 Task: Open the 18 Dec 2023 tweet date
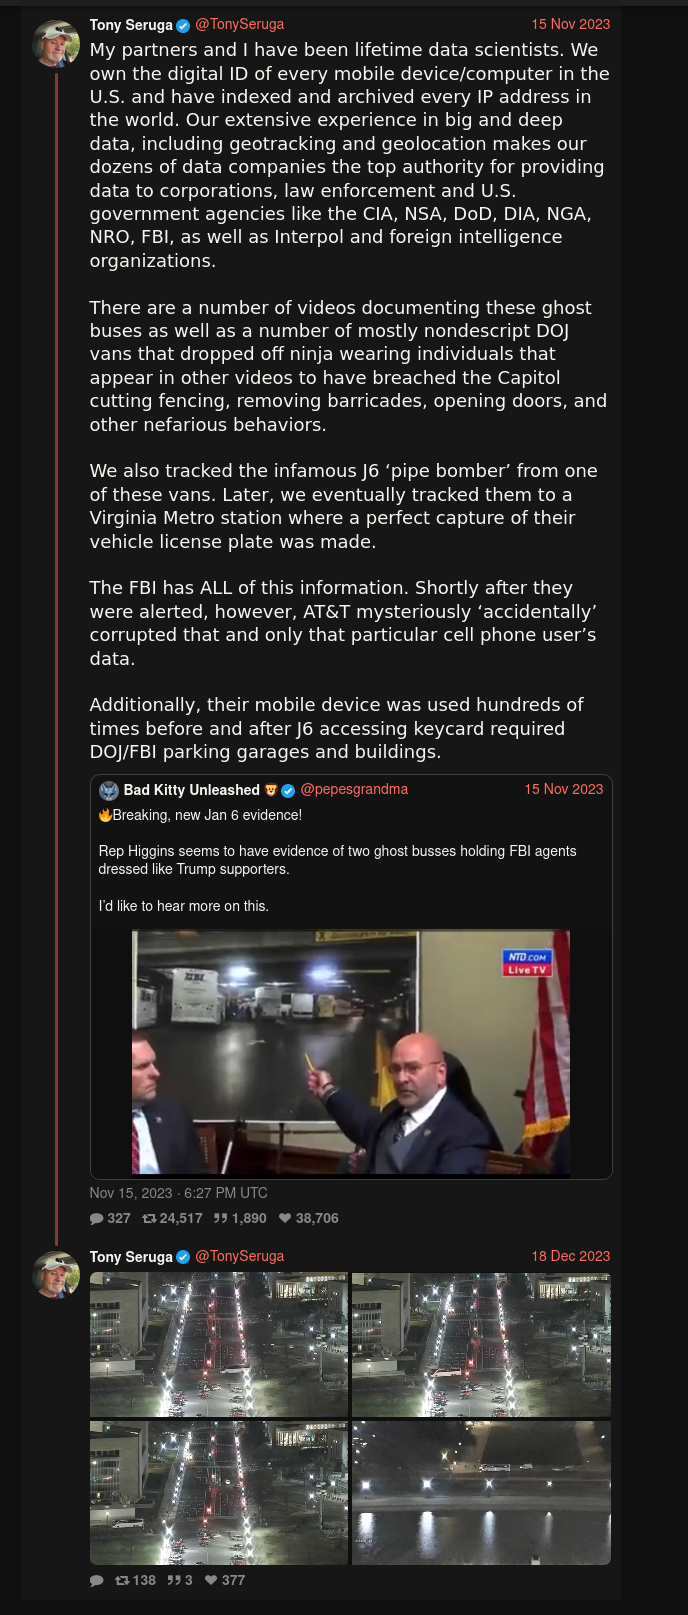(x=570, y=1256)
